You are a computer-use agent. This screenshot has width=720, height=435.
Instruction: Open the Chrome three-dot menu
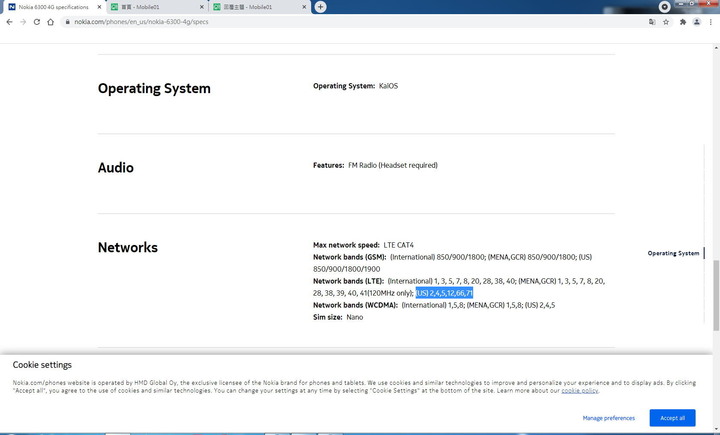[710, 22]
